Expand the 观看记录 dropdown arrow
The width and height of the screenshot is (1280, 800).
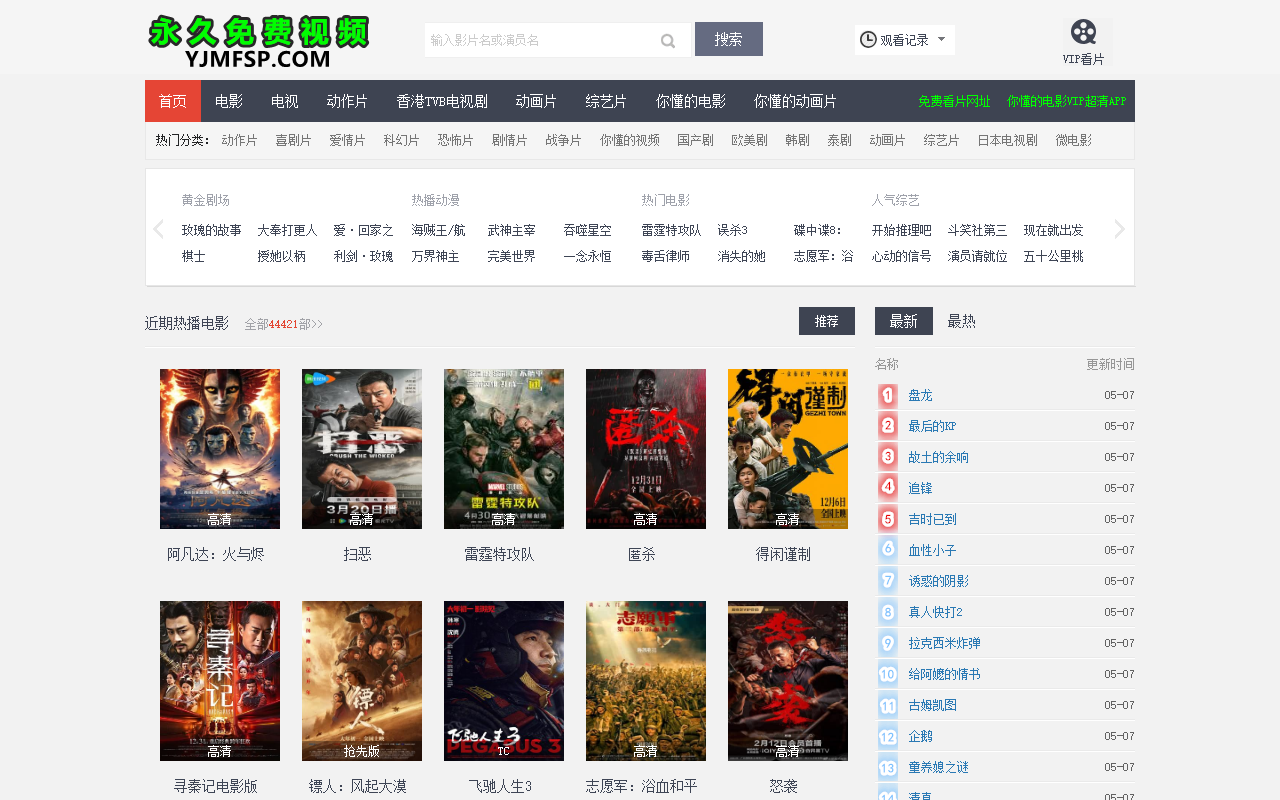pos(941,39)
